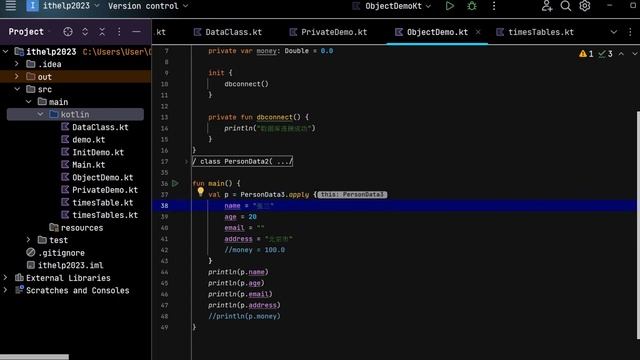Select ithelp2023.iml file
The image size is (640, 360).
pos(65,265)
